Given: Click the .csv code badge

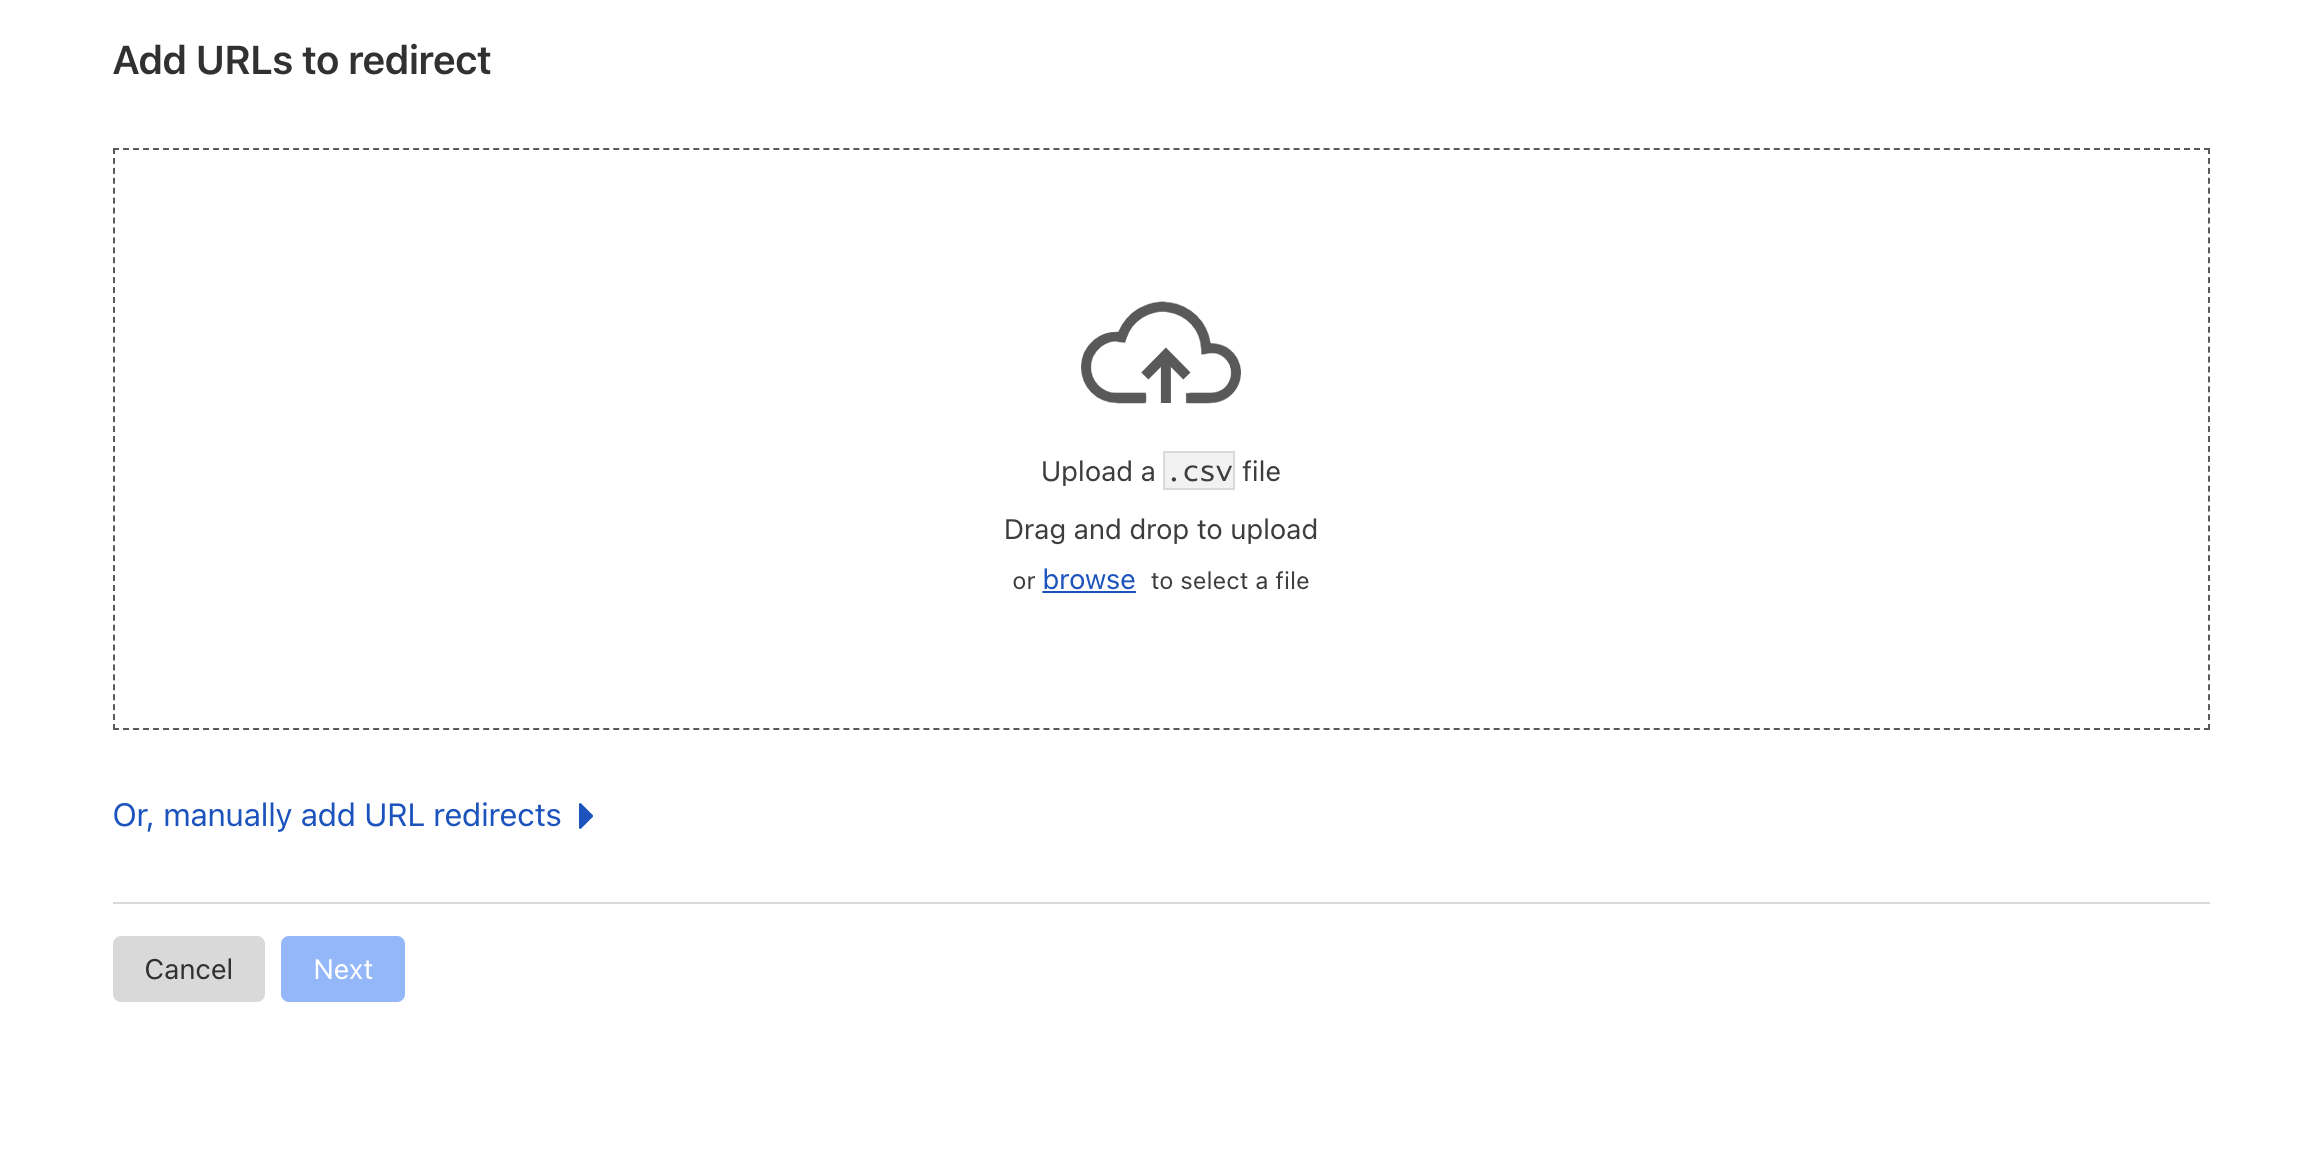Looking at the screenshot, I should coord(1198,471).
